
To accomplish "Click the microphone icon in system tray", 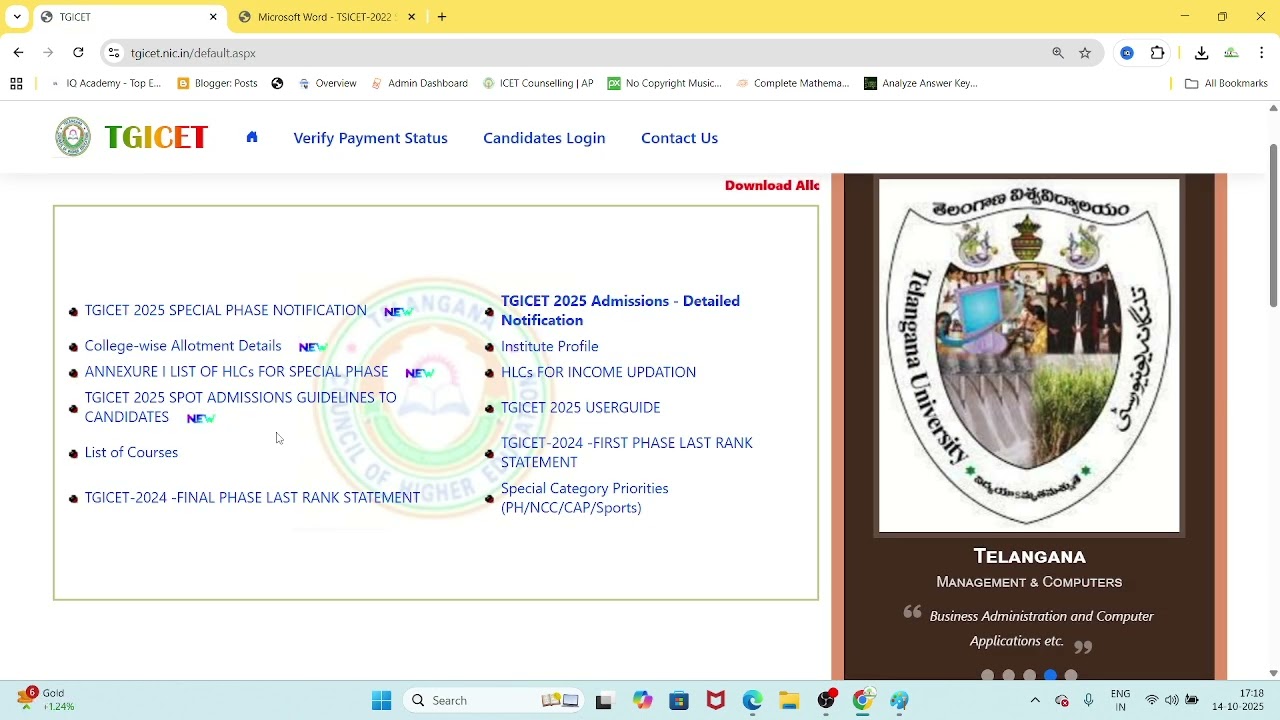I will pos(1088,700).
